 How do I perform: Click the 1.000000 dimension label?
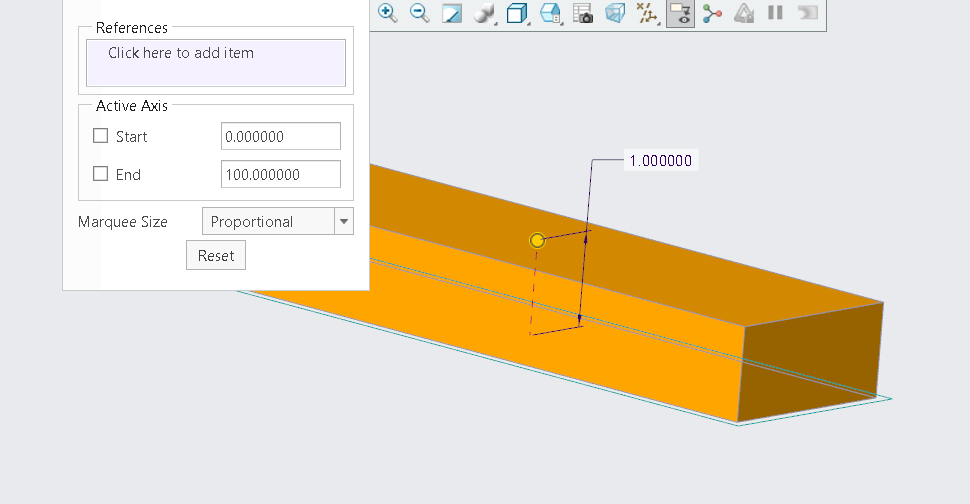click(661, 161)
